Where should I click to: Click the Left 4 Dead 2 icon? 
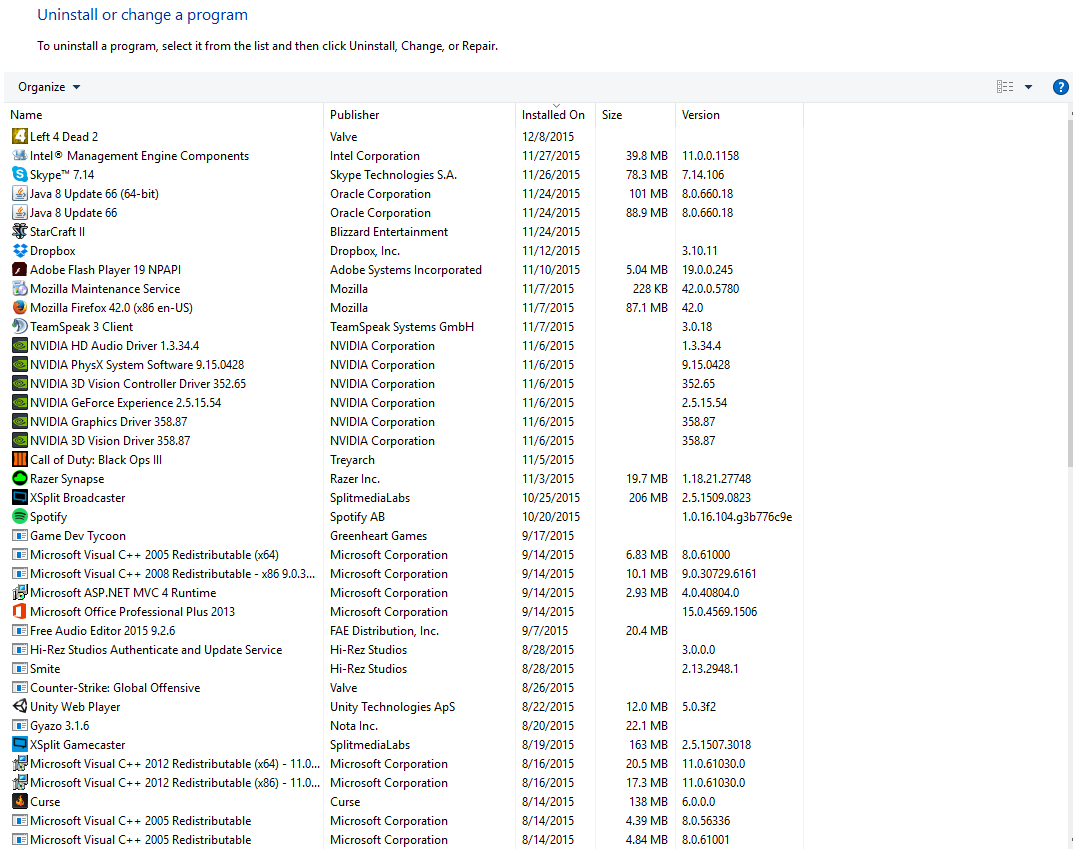pyautogui.click(x=20, y=136)
